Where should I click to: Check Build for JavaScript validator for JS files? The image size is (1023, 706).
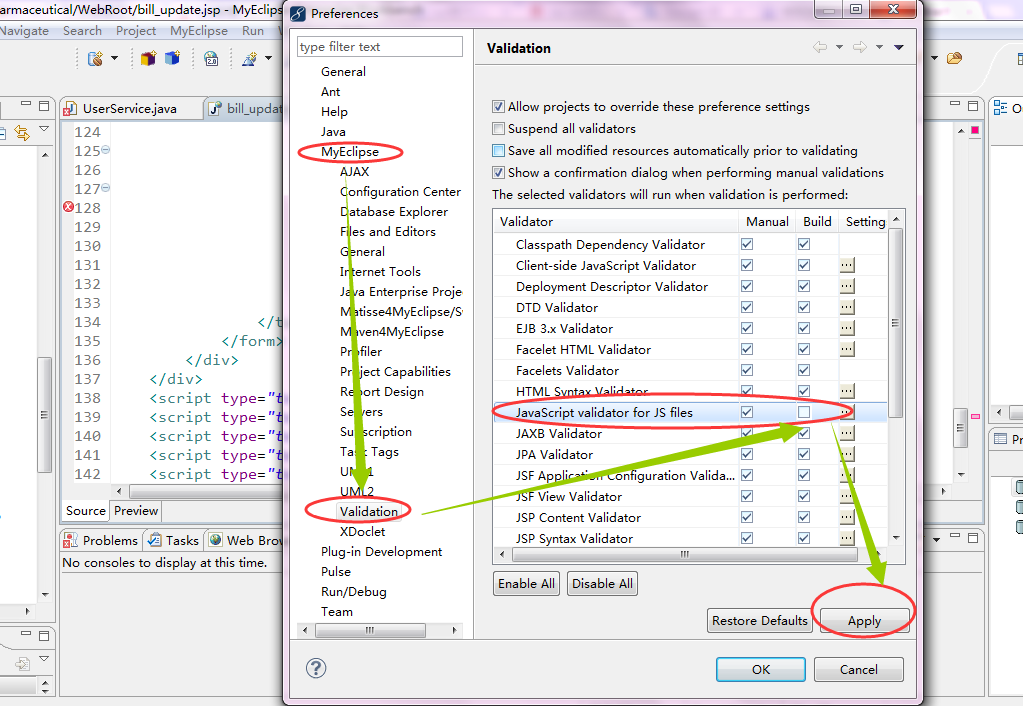pos(804,412)
